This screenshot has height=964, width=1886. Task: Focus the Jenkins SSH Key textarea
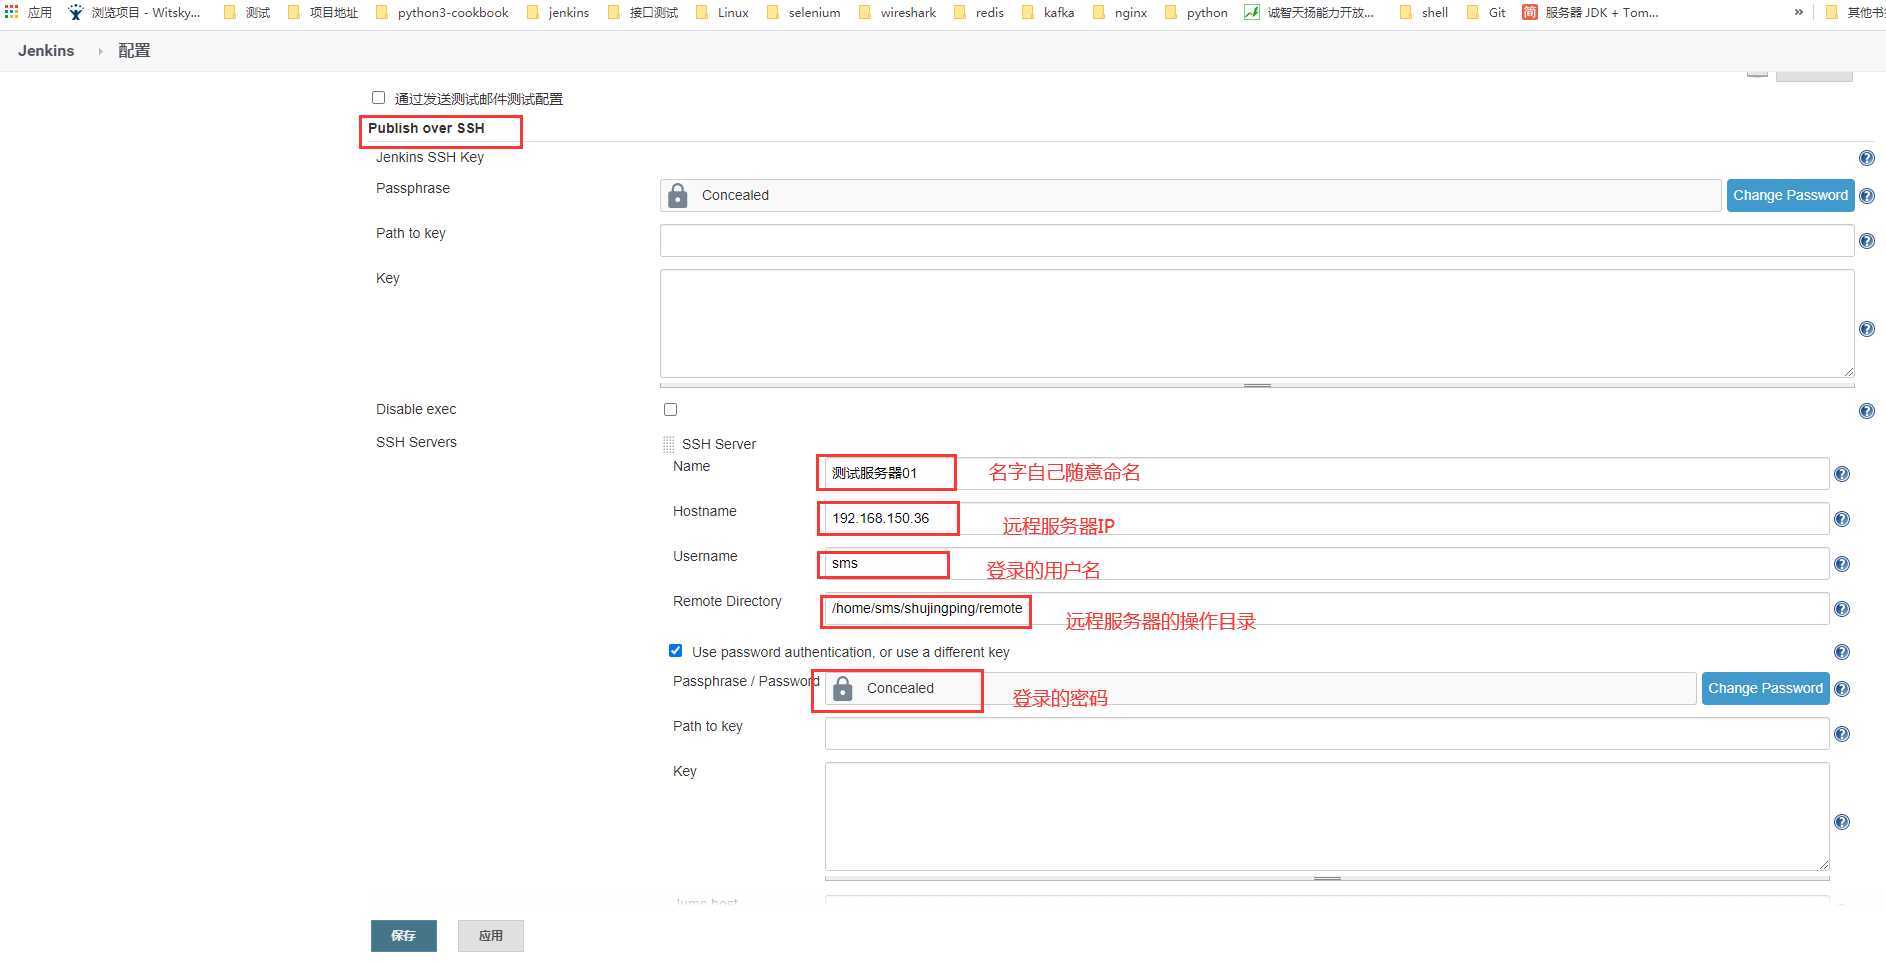(1257, 323)
